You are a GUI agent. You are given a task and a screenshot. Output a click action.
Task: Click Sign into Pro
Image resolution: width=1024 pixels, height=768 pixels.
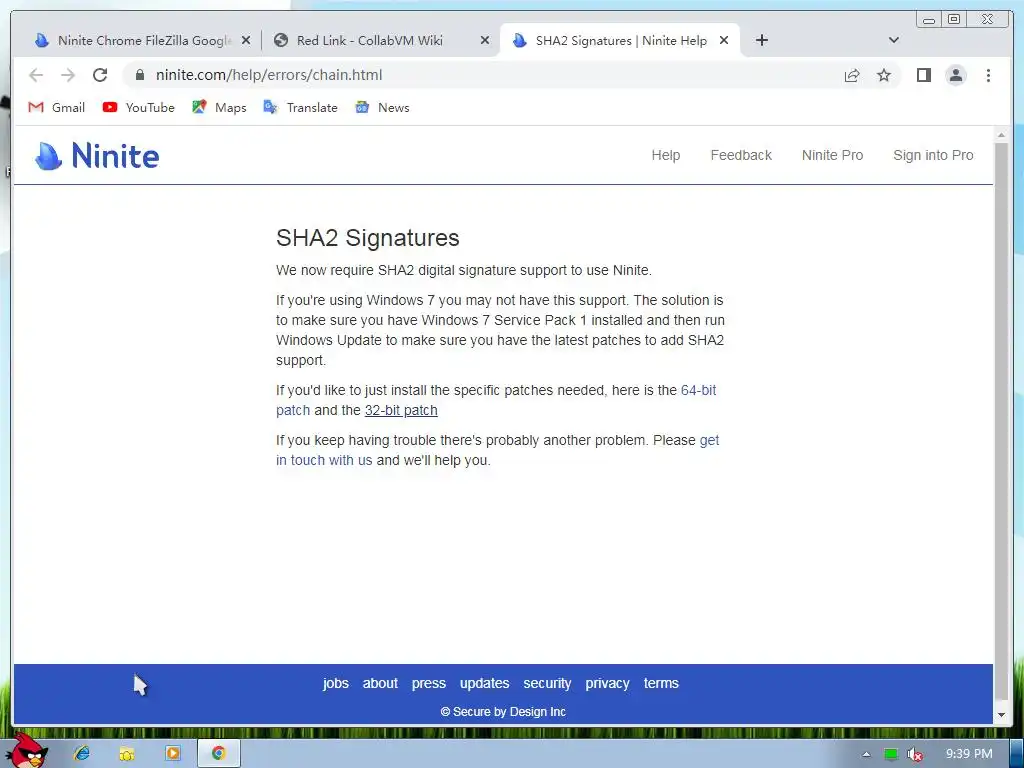click(933, 155)
